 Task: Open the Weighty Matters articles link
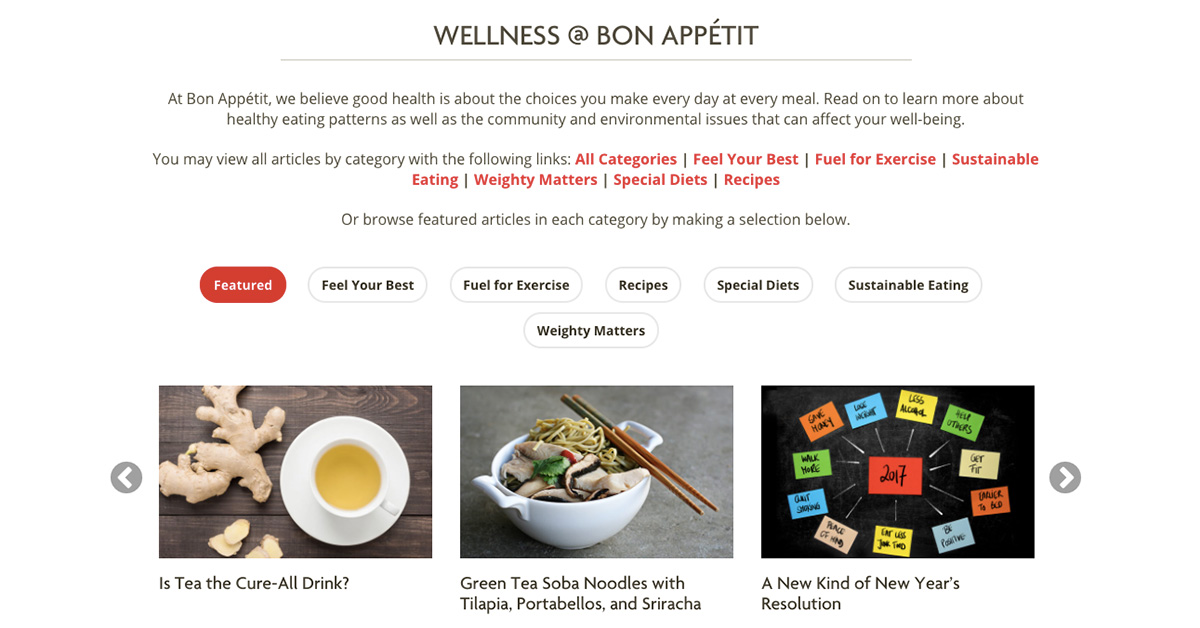coord(536,179)
